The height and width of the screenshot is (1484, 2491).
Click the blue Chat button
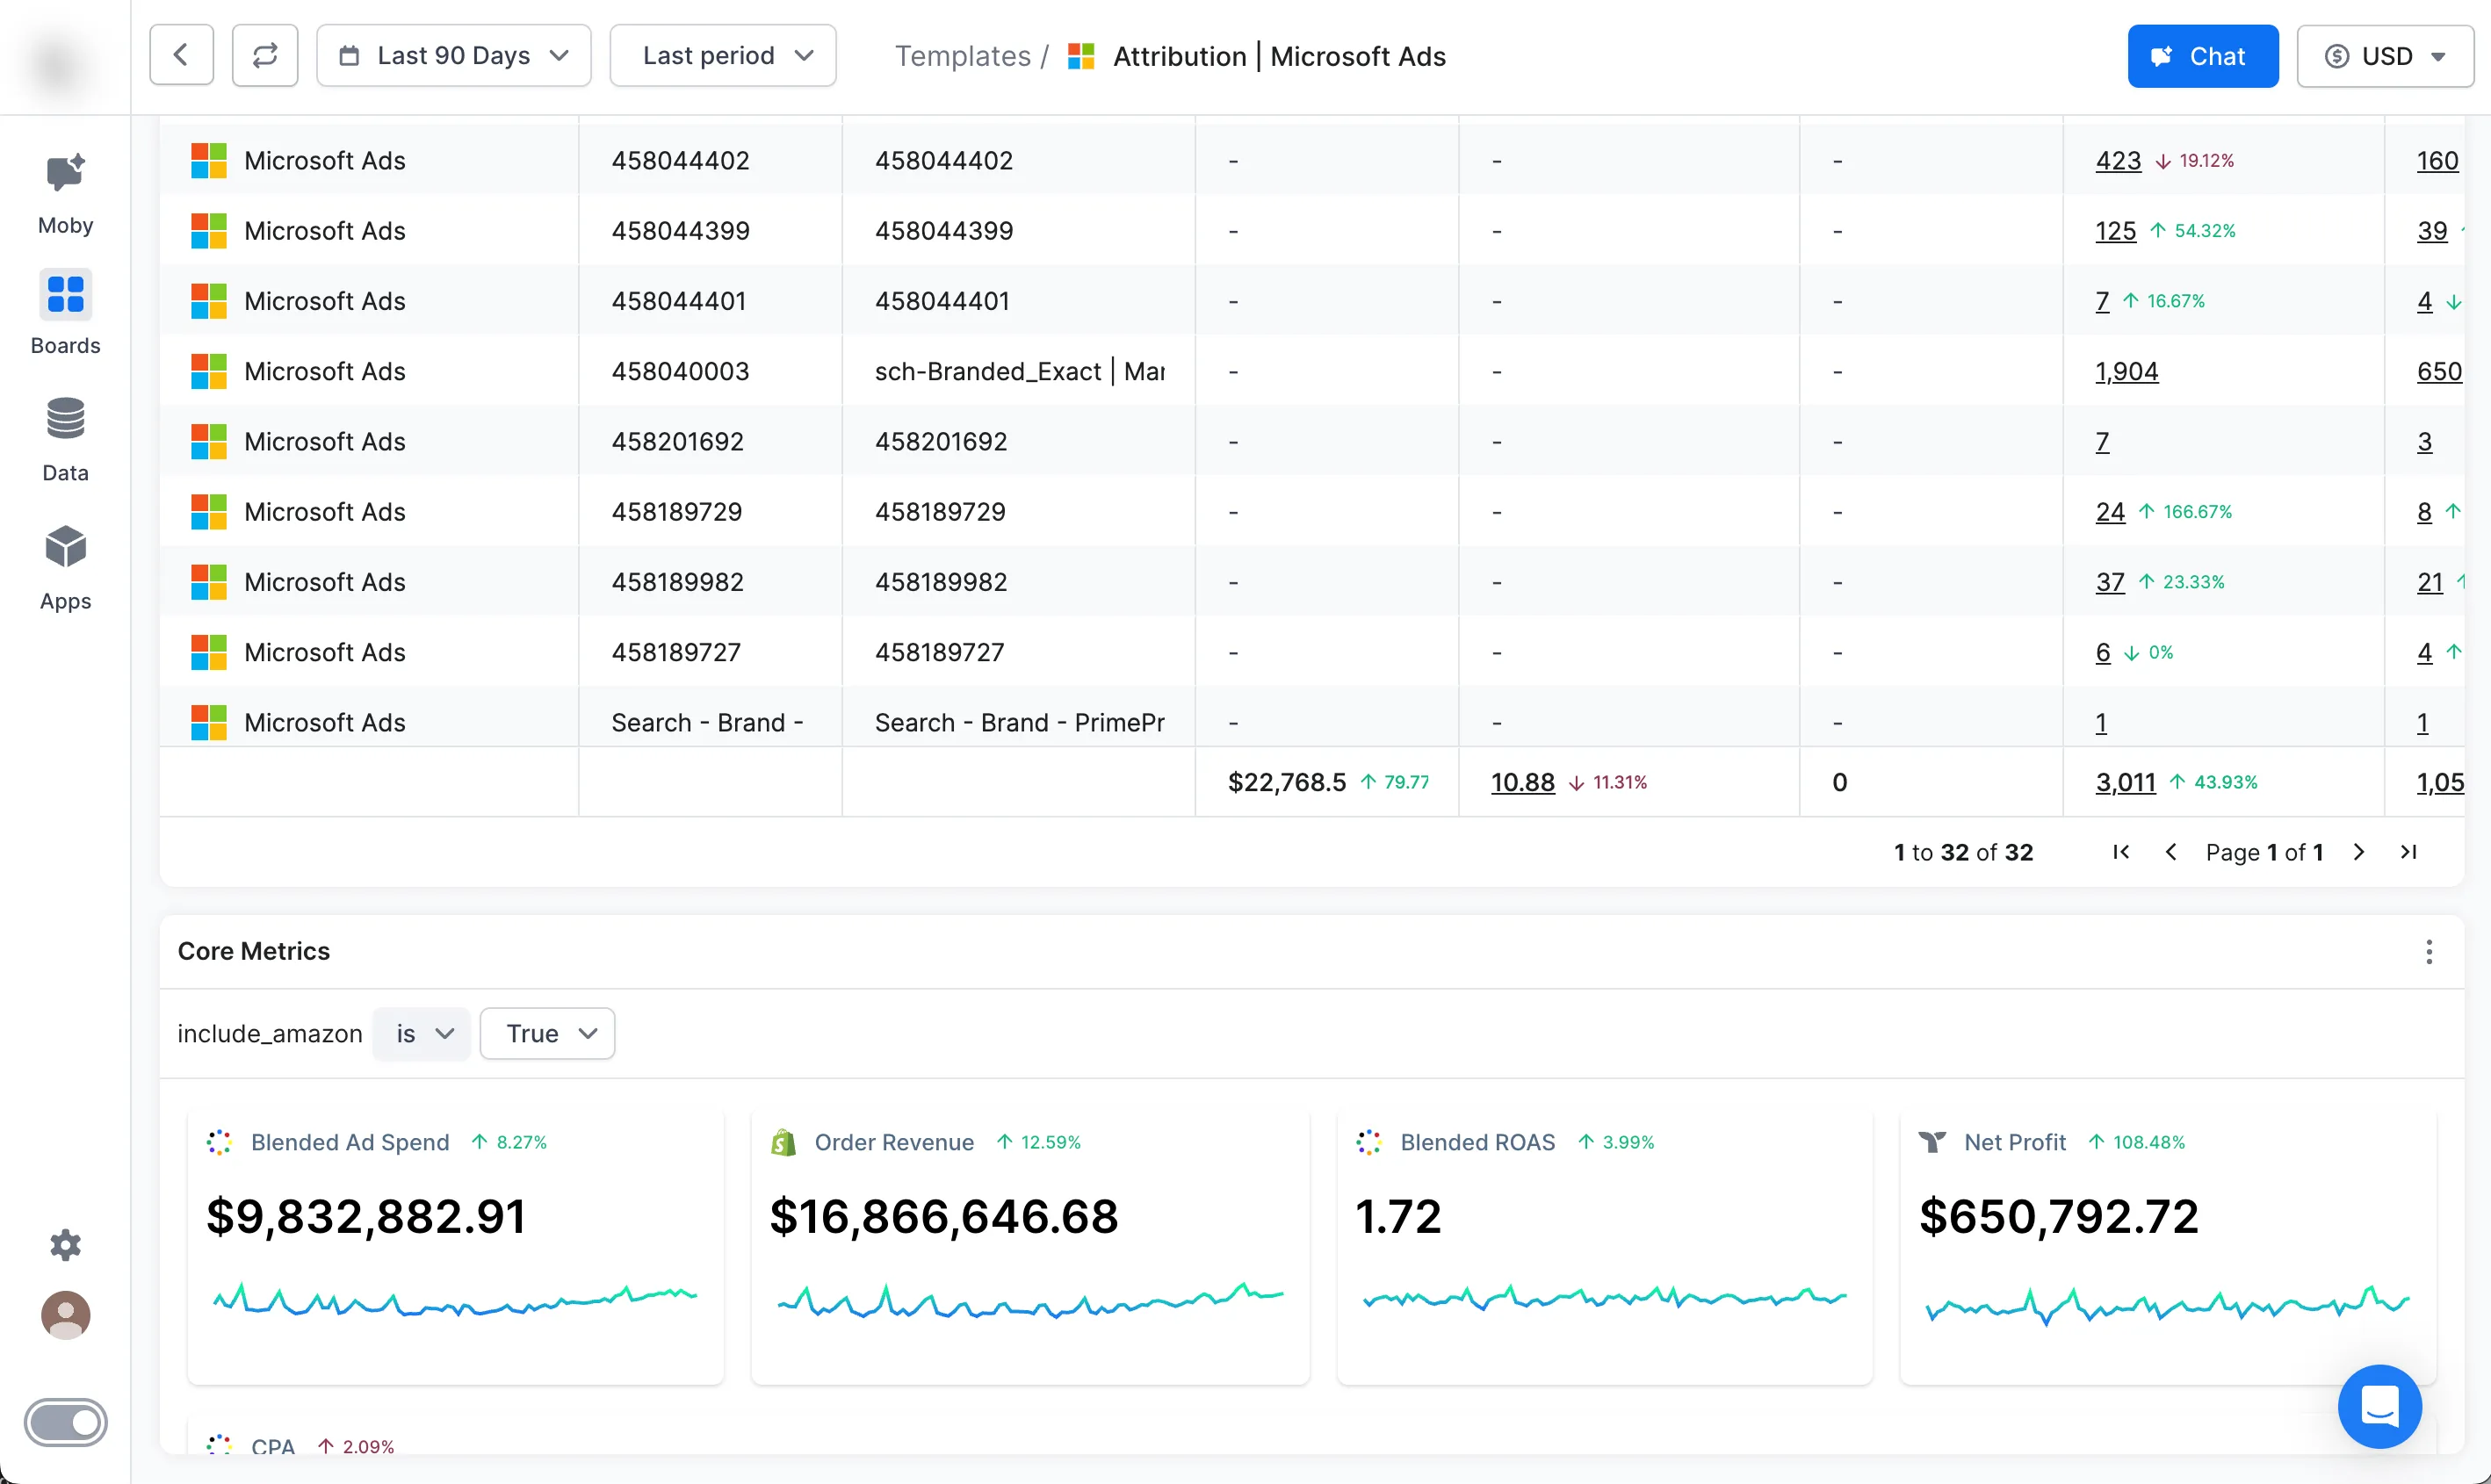[x=2202, y=56]
